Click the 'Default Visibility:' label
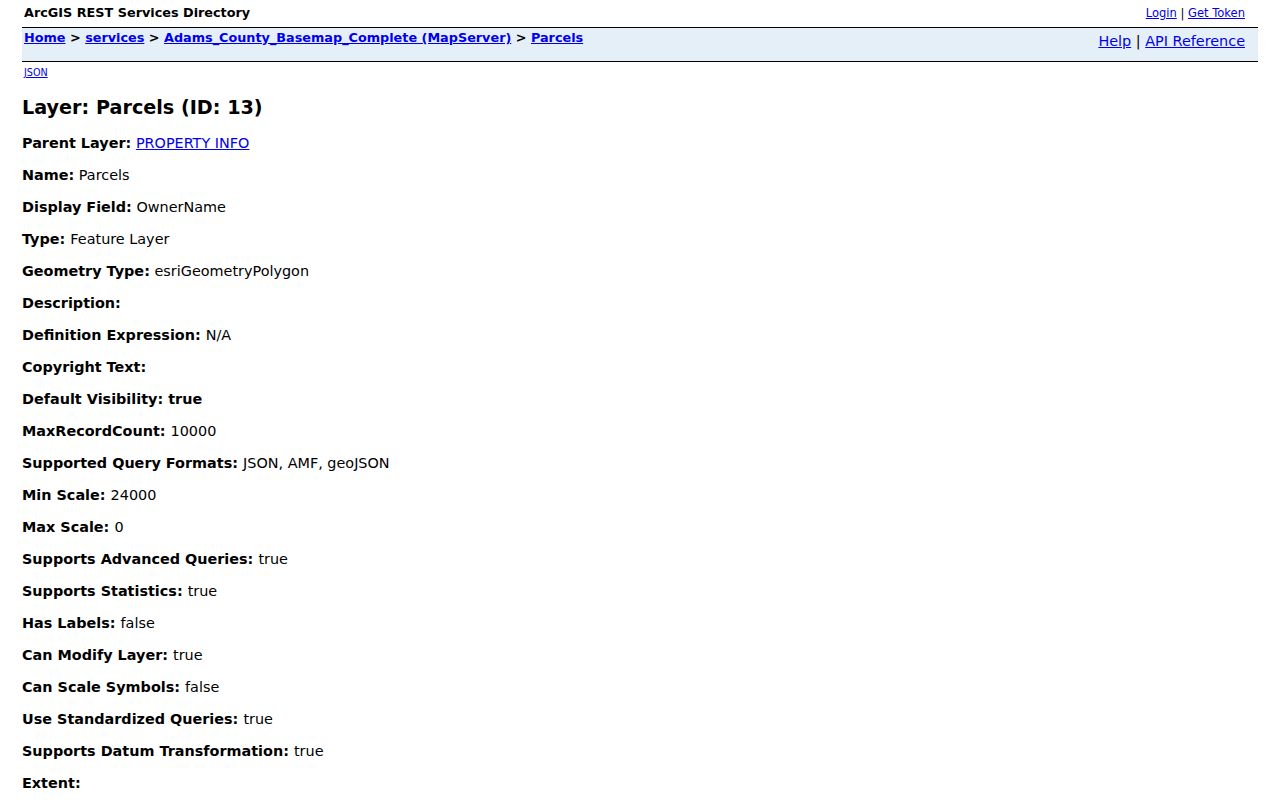The image size is (1280, 800). 93,399
